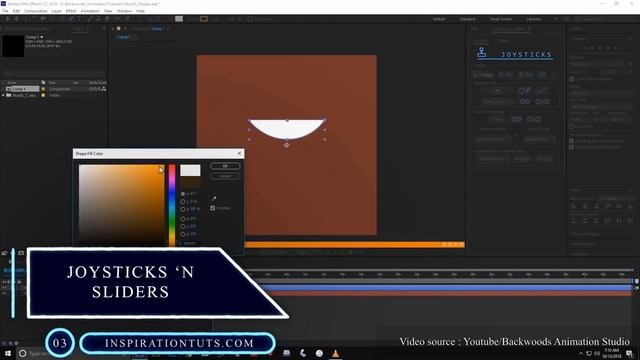Viewport: 640px width, 360px height.
Task: Click the new color white swatch
Action: tap(190, 170)
